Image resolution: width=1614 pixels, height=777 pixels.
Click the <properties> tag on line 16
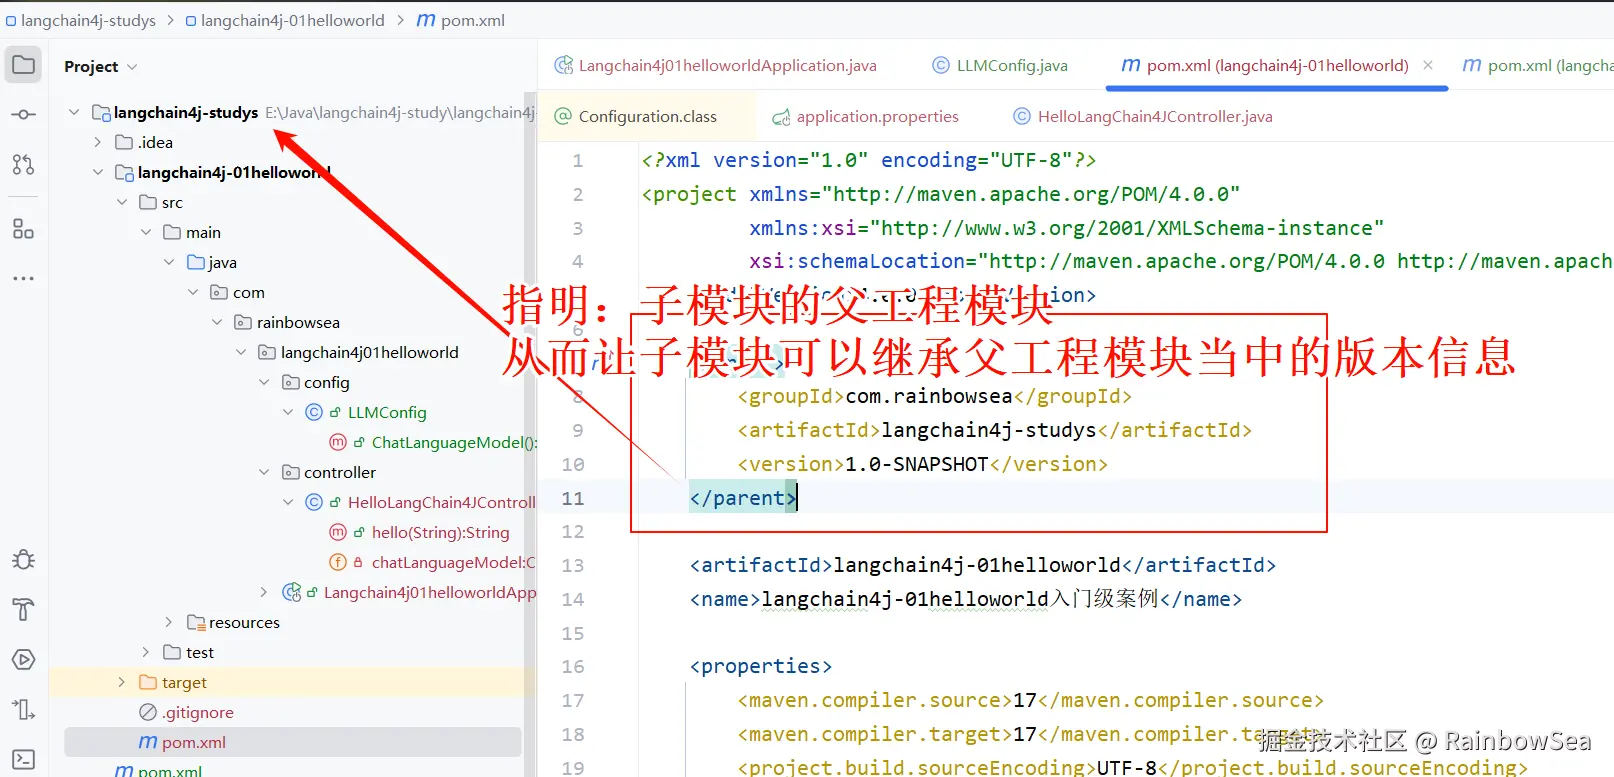[761, 666]
